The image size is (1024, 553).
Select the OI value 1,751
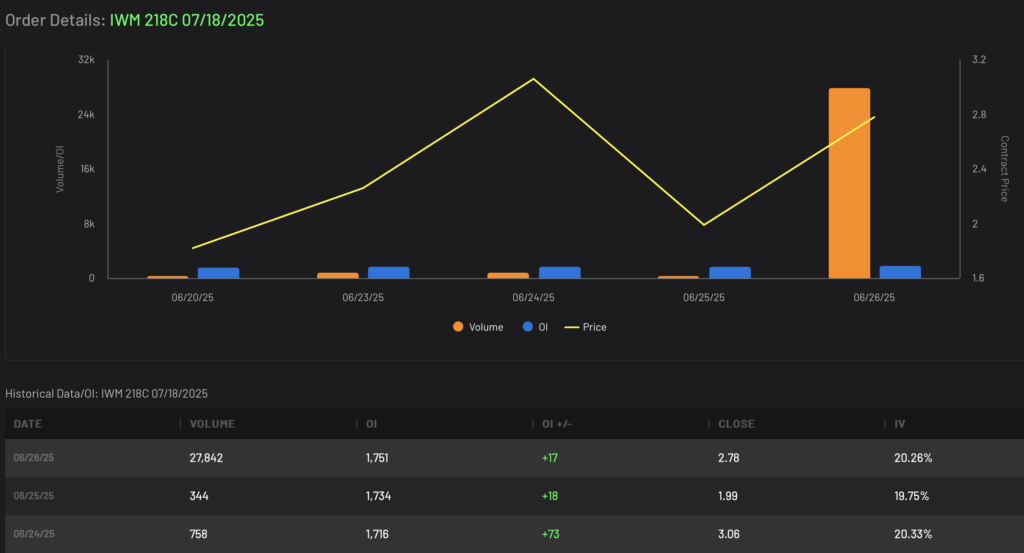coord(377,458)
